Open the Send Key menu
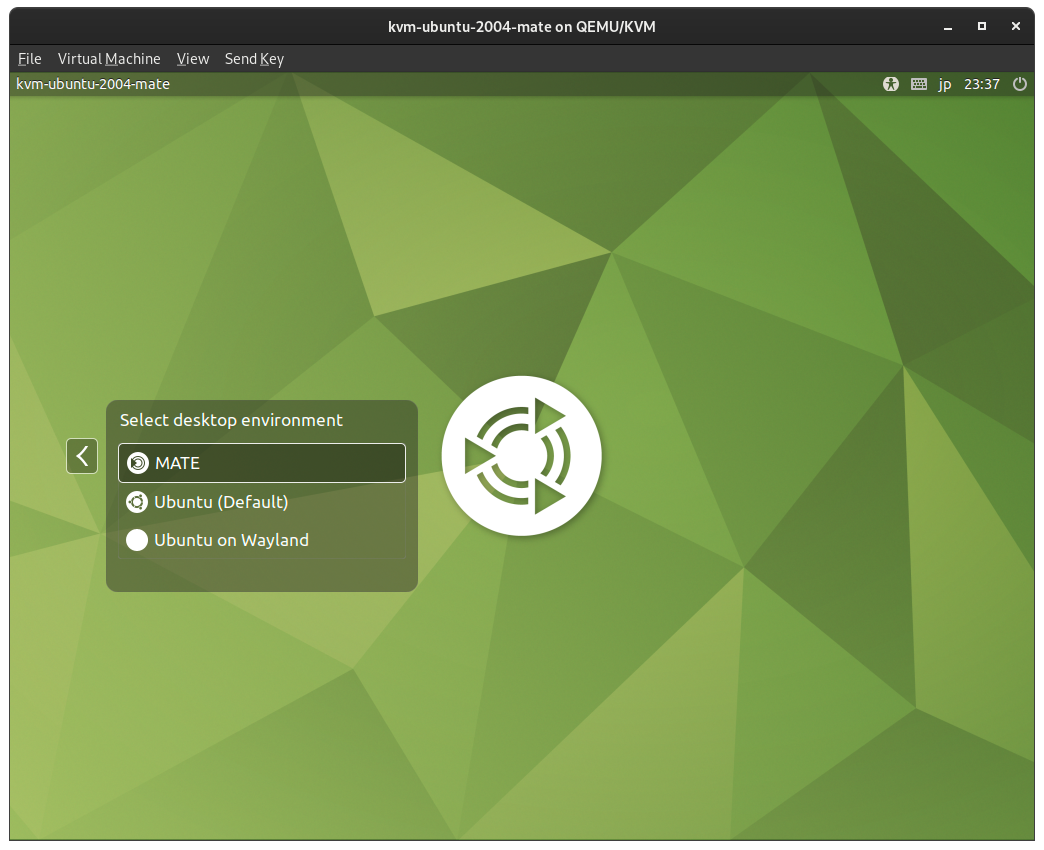 point(254,59)
